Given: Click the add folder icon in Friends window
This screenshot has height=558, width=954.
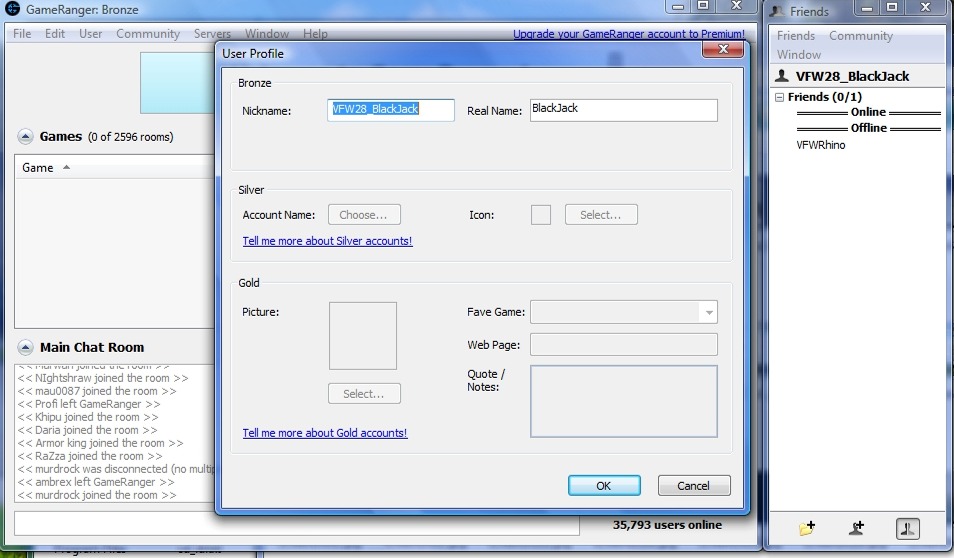Looking at the screenshot, I should click(807, 528).
